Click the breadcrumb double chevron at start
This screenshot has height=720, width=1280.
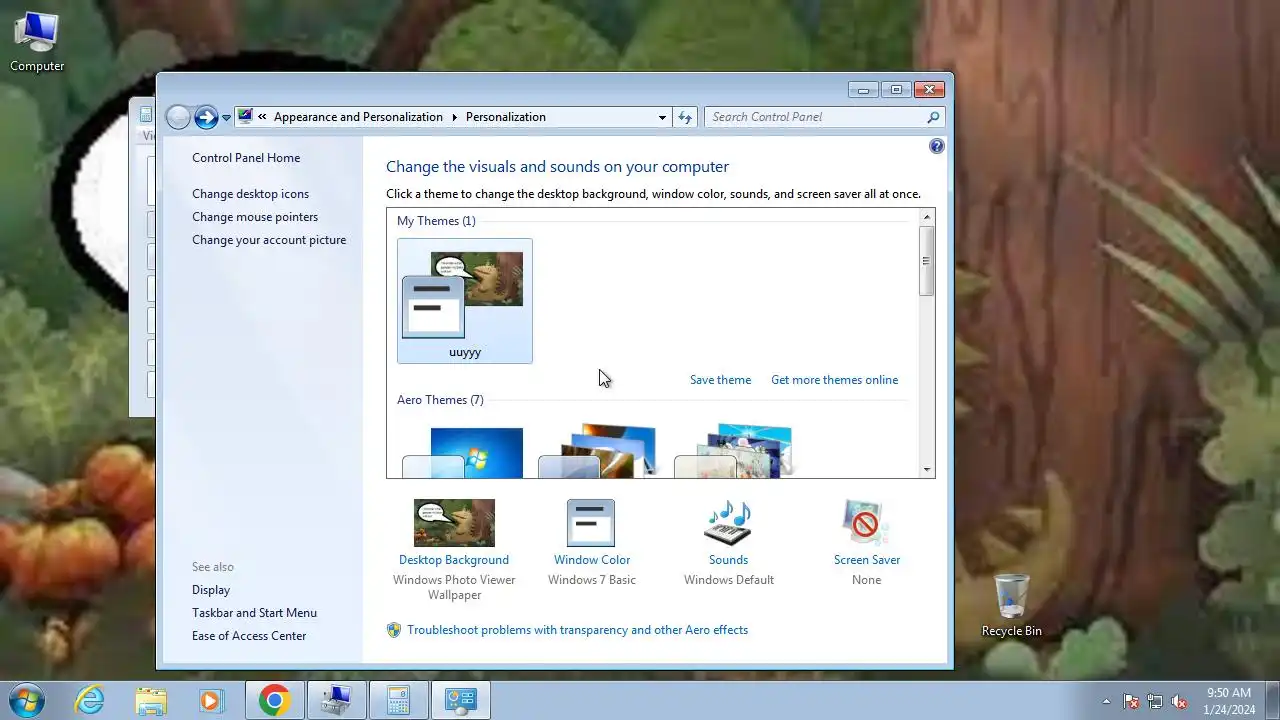pyautogui.click(x=262, y=117)
